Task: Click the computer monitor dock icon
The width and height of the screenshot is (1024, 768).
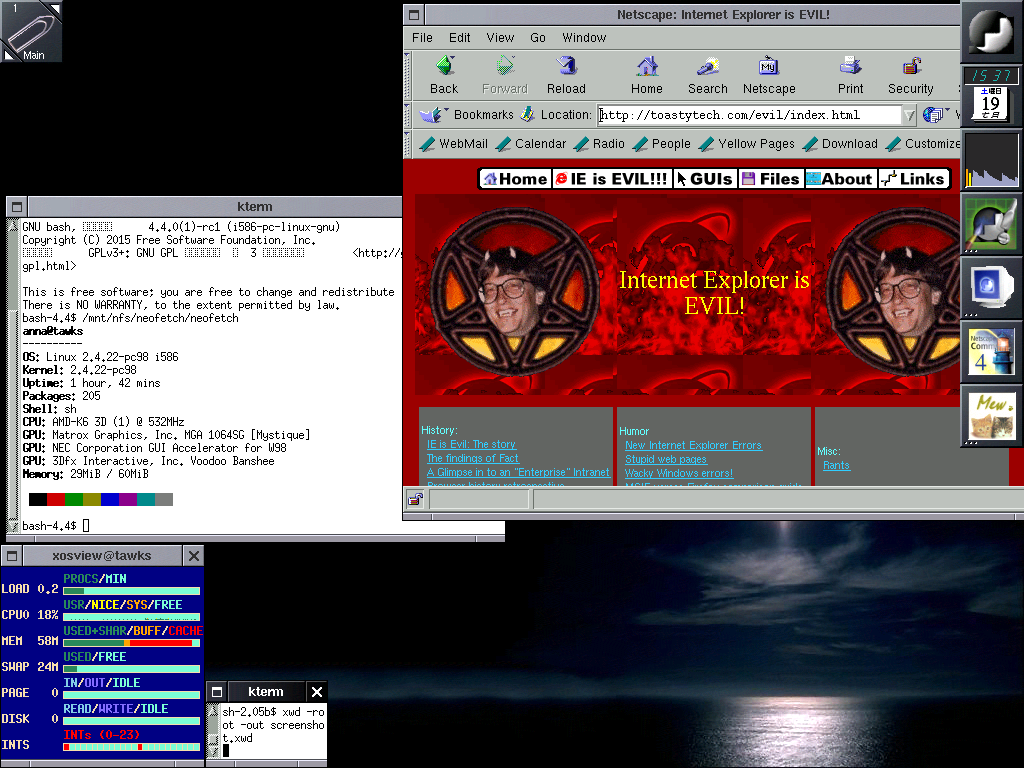Action: (x=991, y=288)
